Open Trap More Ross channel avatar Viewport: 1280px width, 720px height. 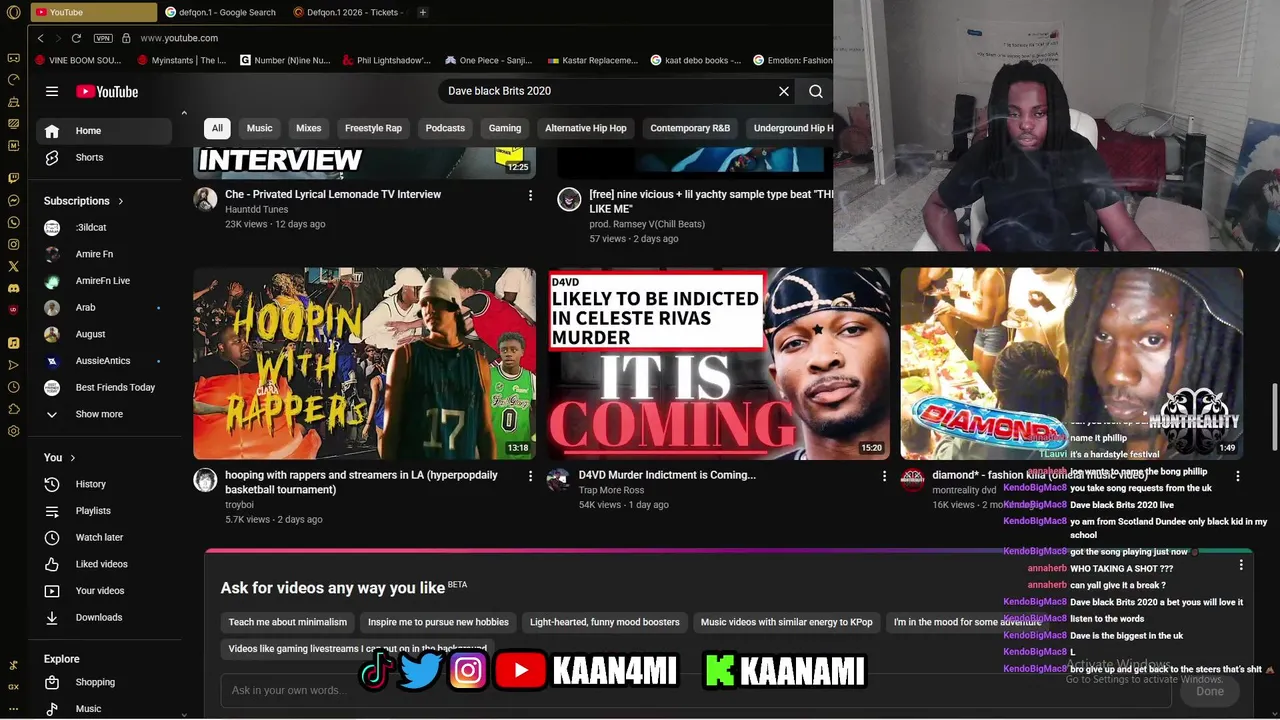(558, 480)
